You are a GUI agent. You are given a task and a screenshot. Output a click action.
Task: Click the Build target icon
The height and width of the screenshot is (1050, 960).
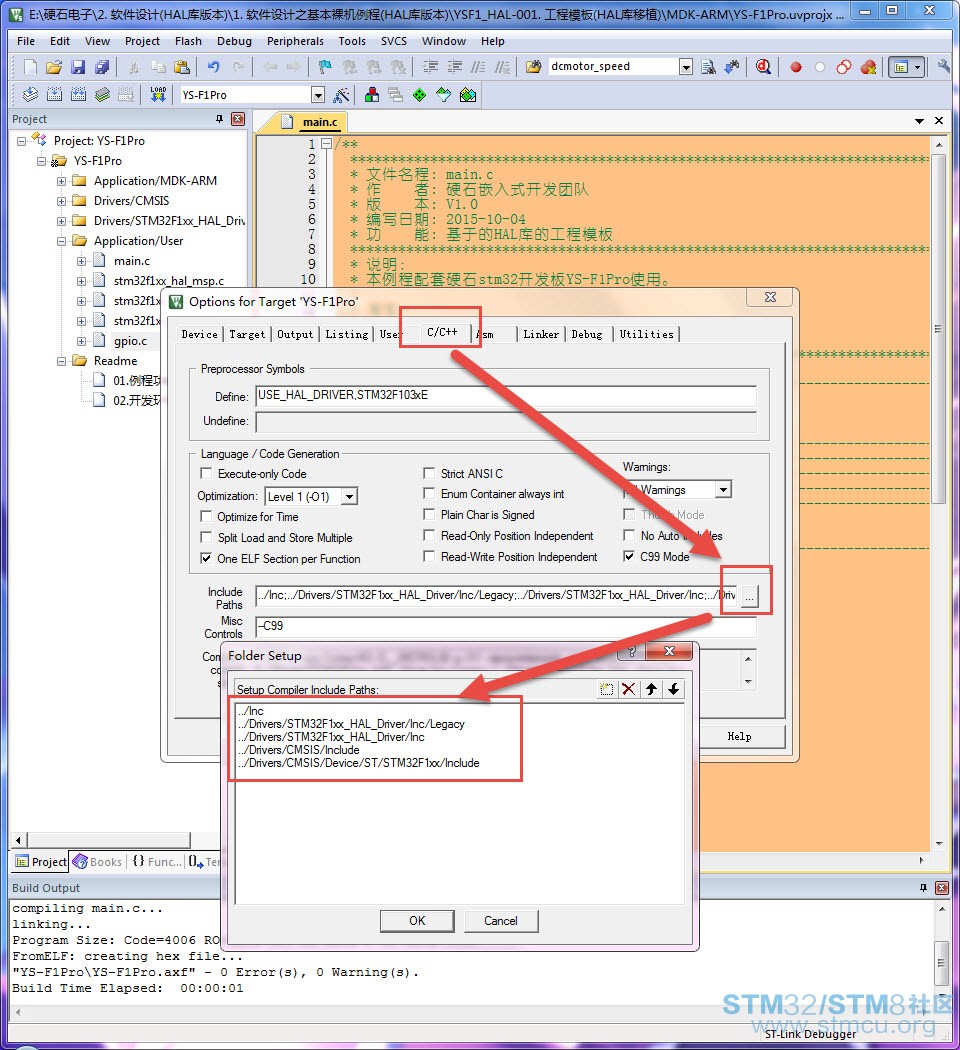click(x=54, y=94)
